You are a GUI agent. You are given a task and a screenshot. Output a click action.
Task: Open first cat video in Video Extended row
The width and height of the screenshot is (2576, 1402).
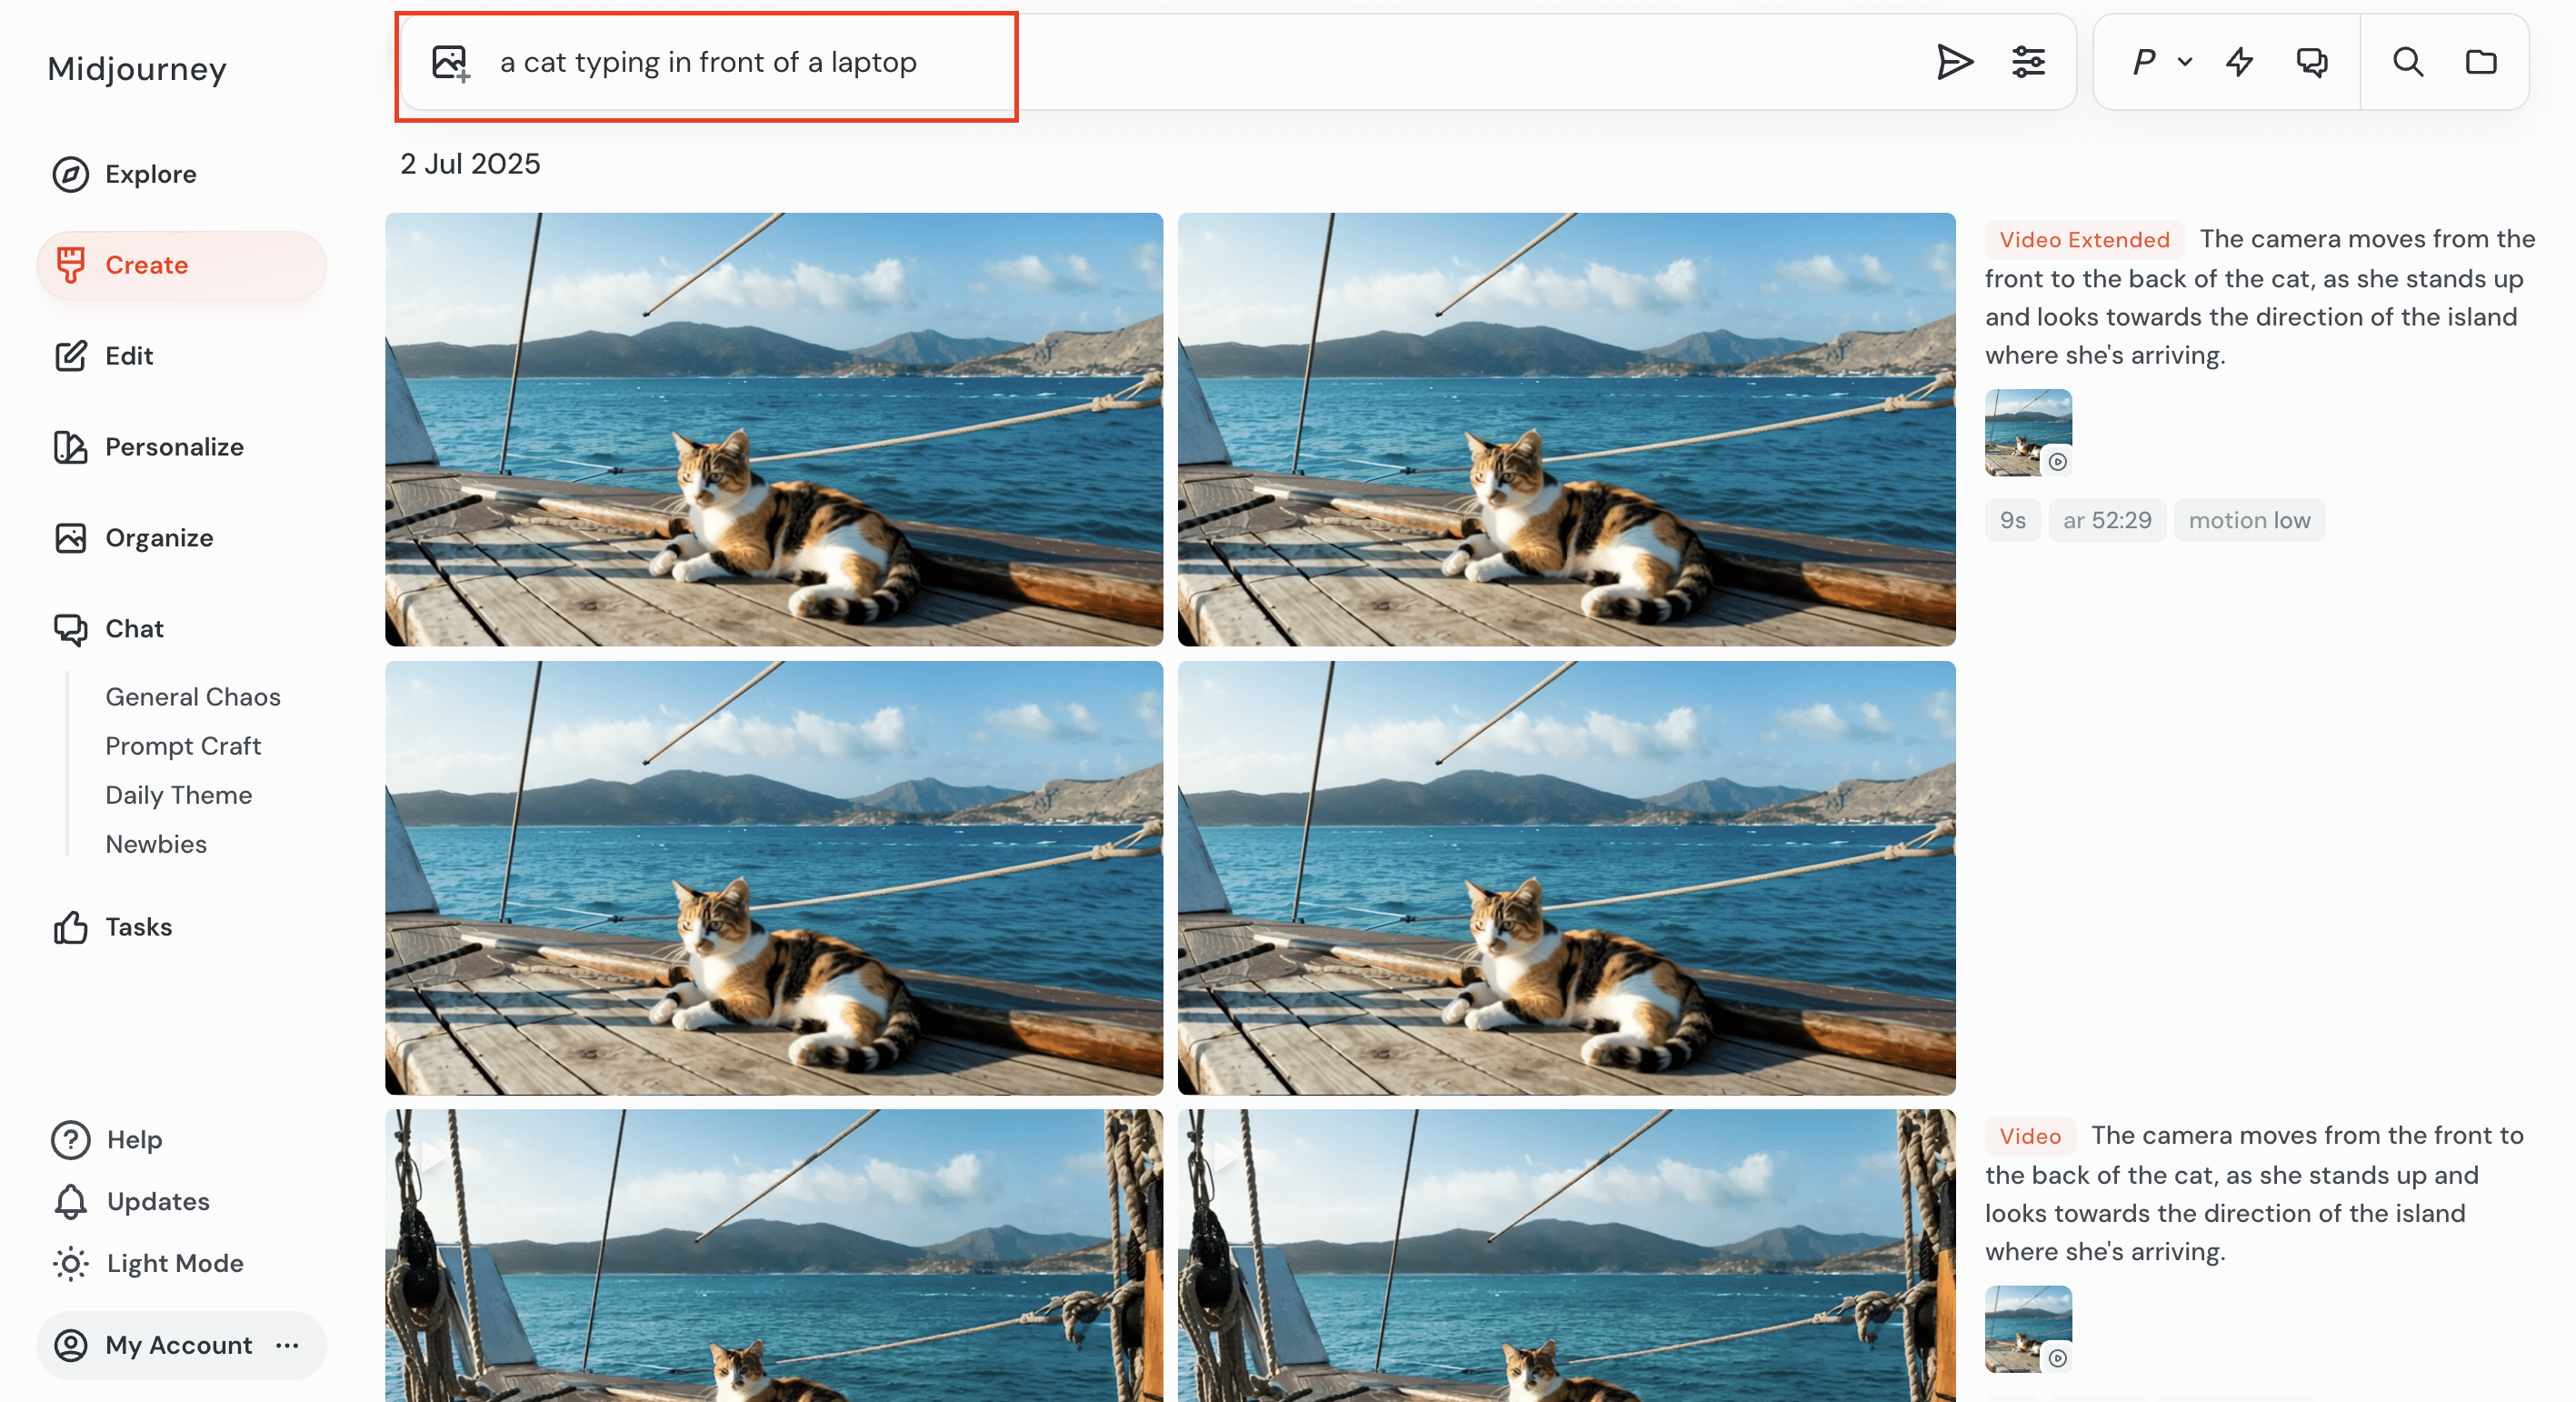(774, 429)
